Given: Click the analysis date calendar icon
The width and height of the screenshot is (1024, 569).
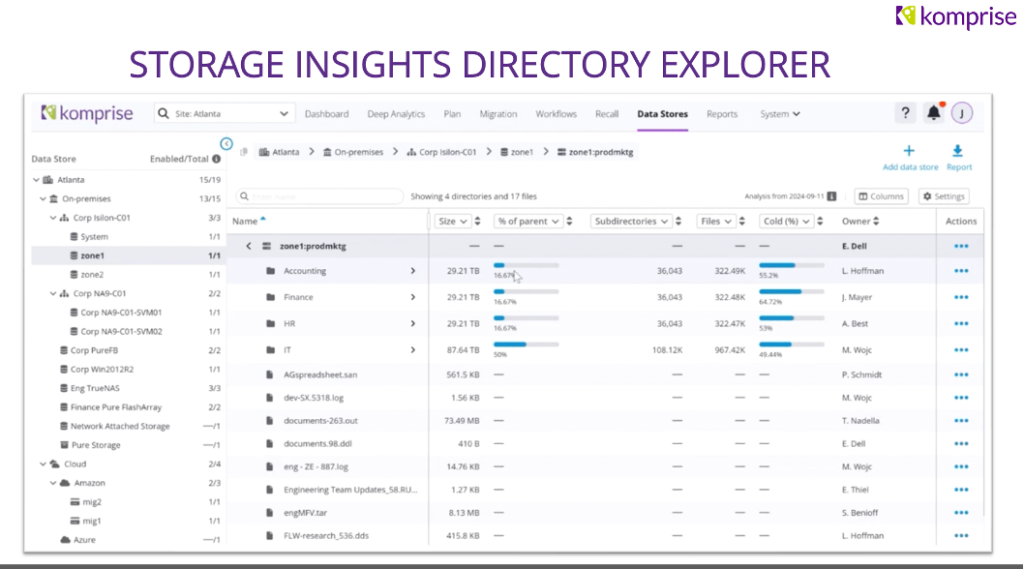Looking at the screenshot, I should 831,196.
